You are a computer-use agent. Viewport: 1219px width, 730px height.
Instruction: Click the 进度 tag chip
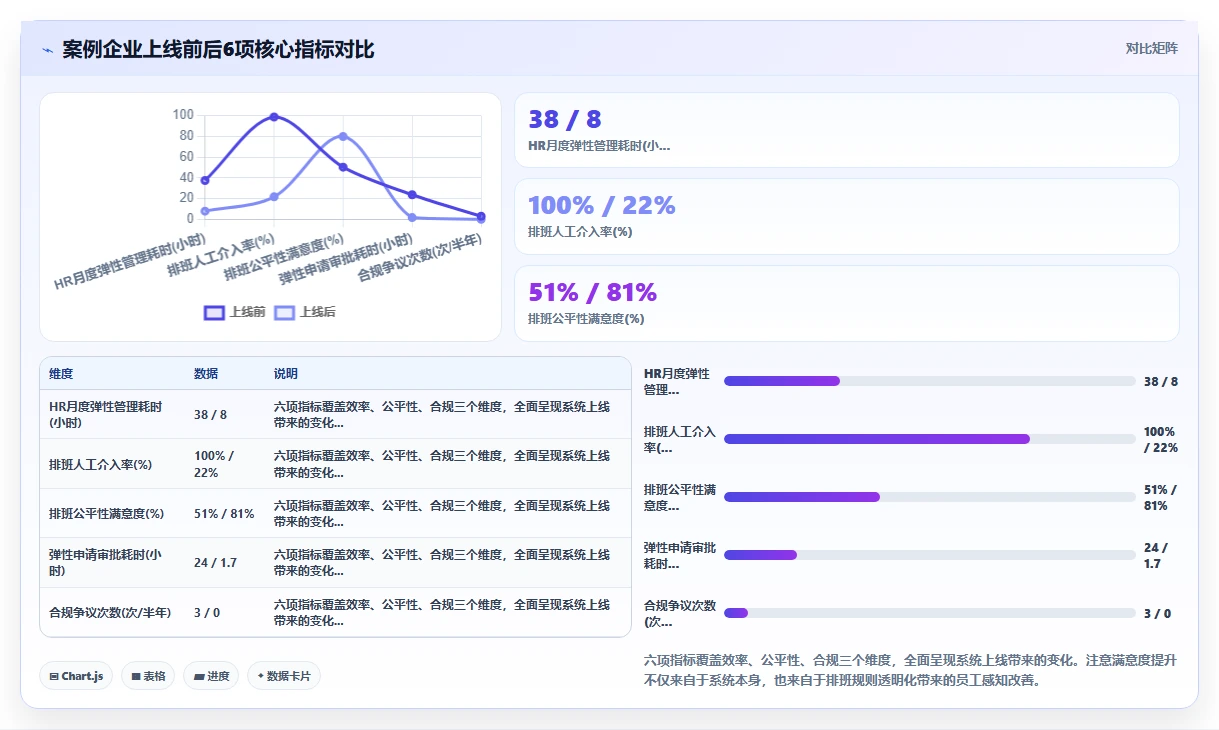(212, 676)
